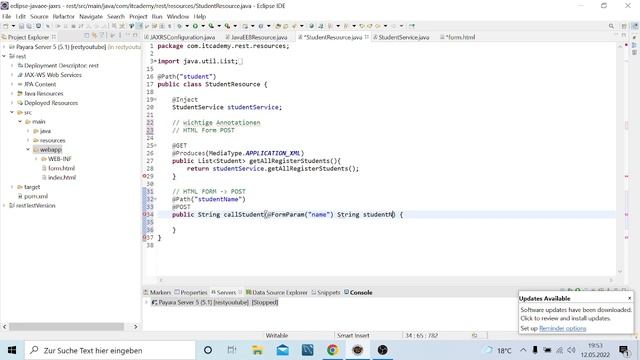
Task: Click the Debug bug icon in toolbar
Action: [180, 26]
